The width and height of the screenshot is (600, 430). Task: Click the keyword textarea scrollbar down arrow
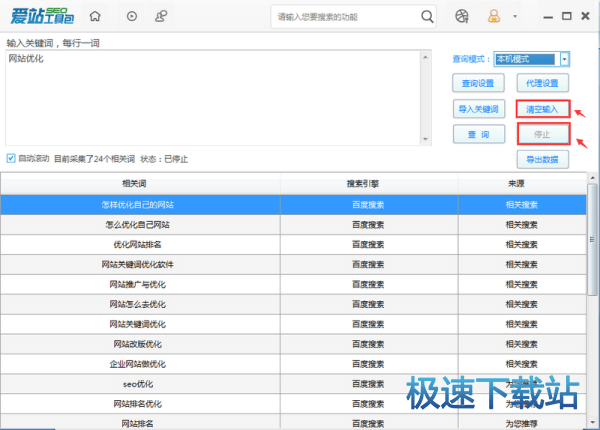pos(428,138)
